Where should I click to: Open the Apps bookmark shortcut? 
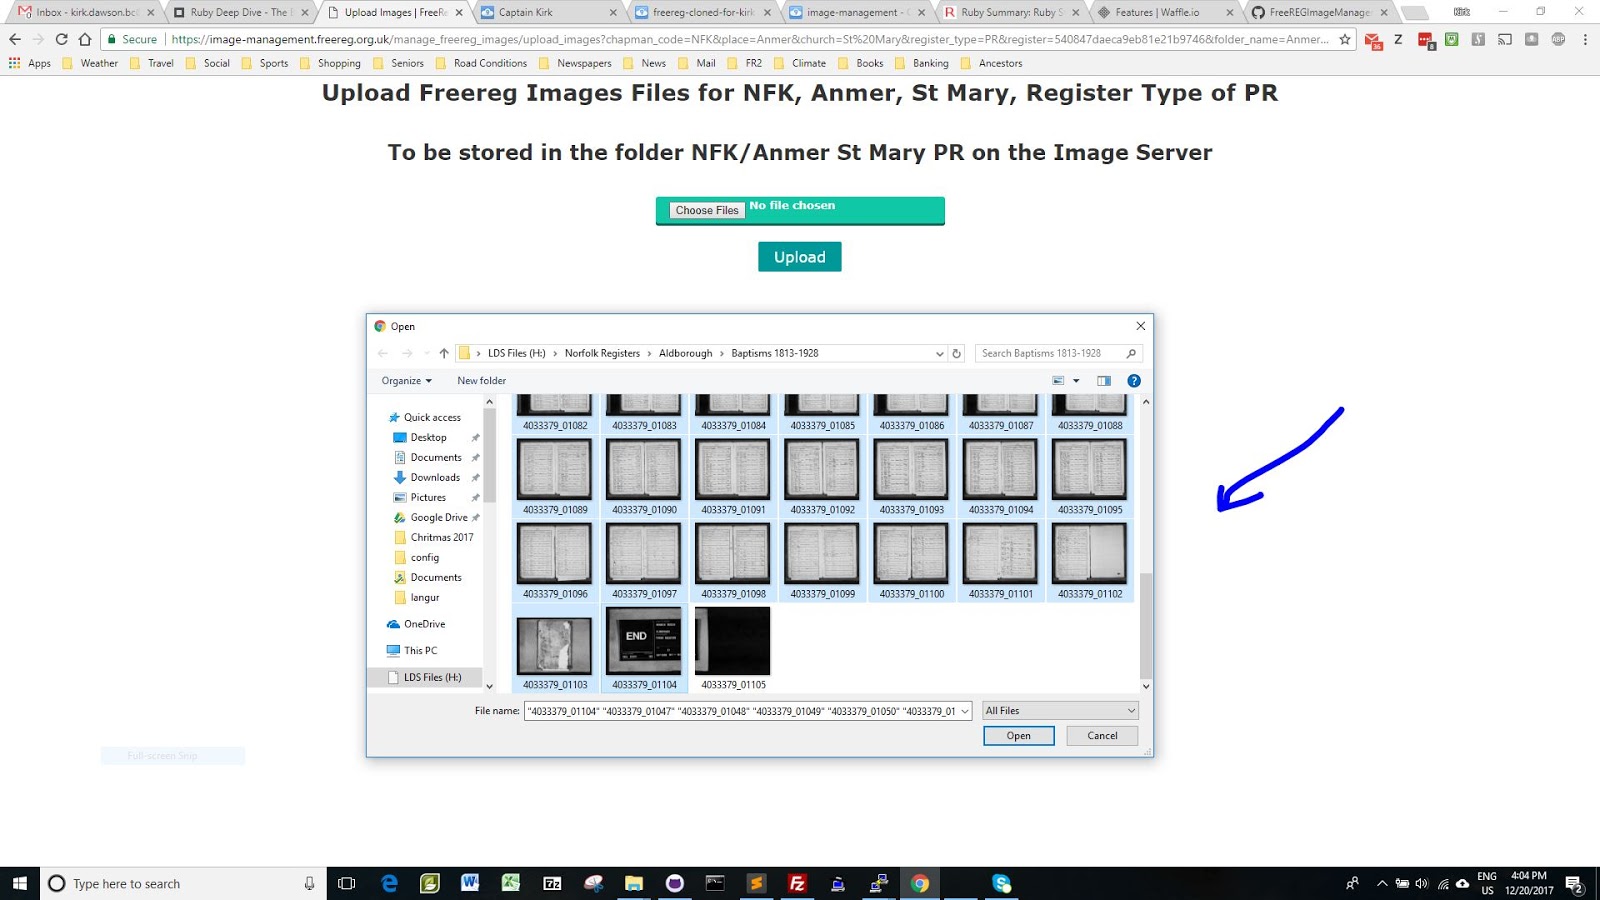pyautogui.click(x=30, y=63)
